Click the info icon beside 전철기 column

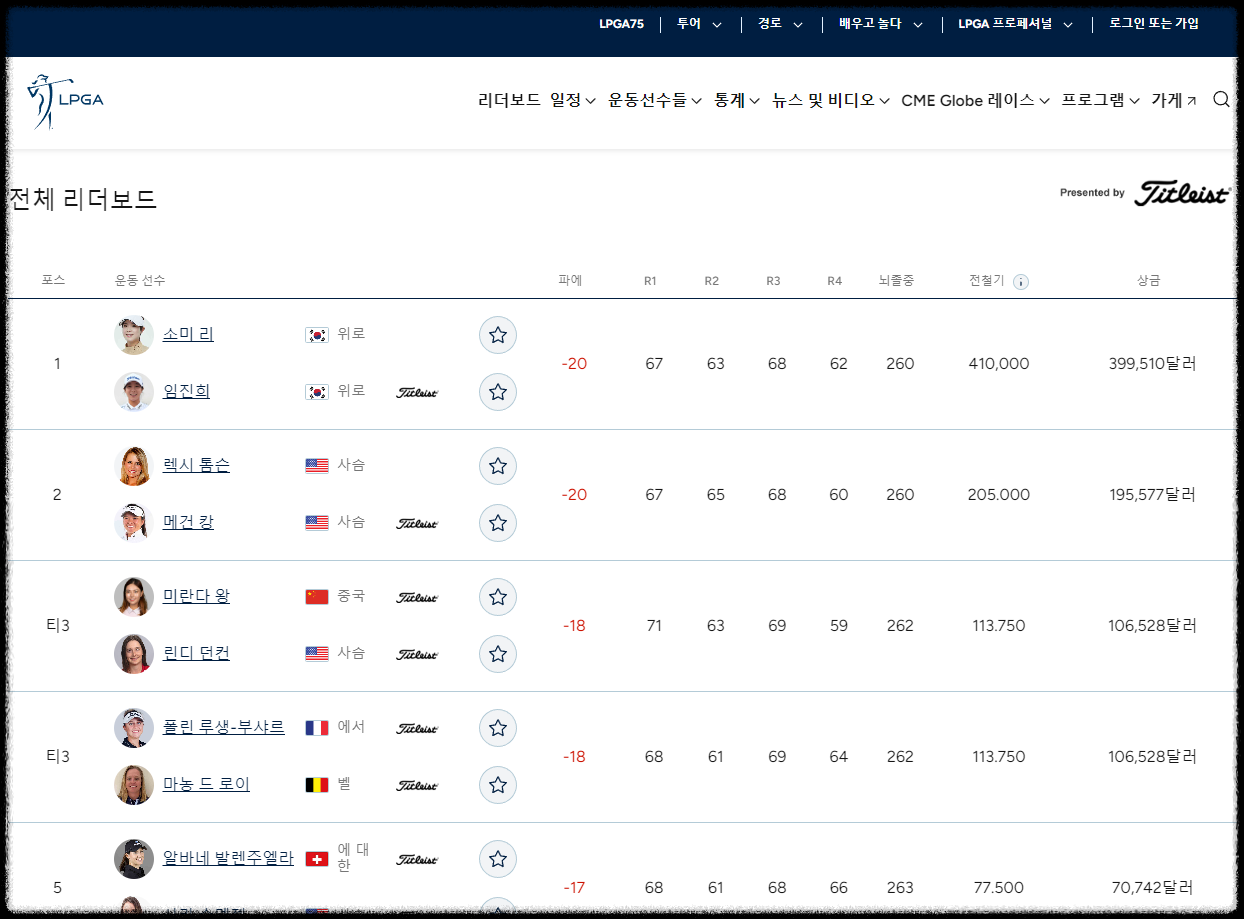click(1021, 281)
